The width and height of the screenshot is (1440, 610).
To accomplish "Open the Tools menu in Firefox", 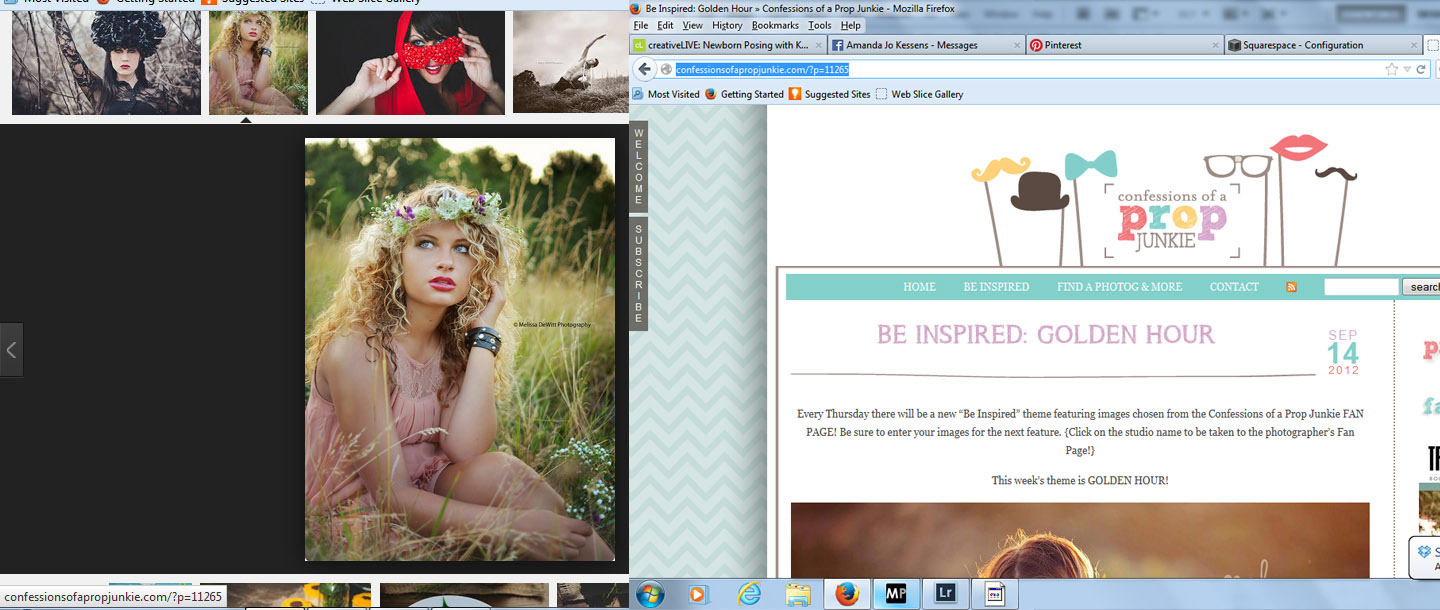I will (819, 25).
